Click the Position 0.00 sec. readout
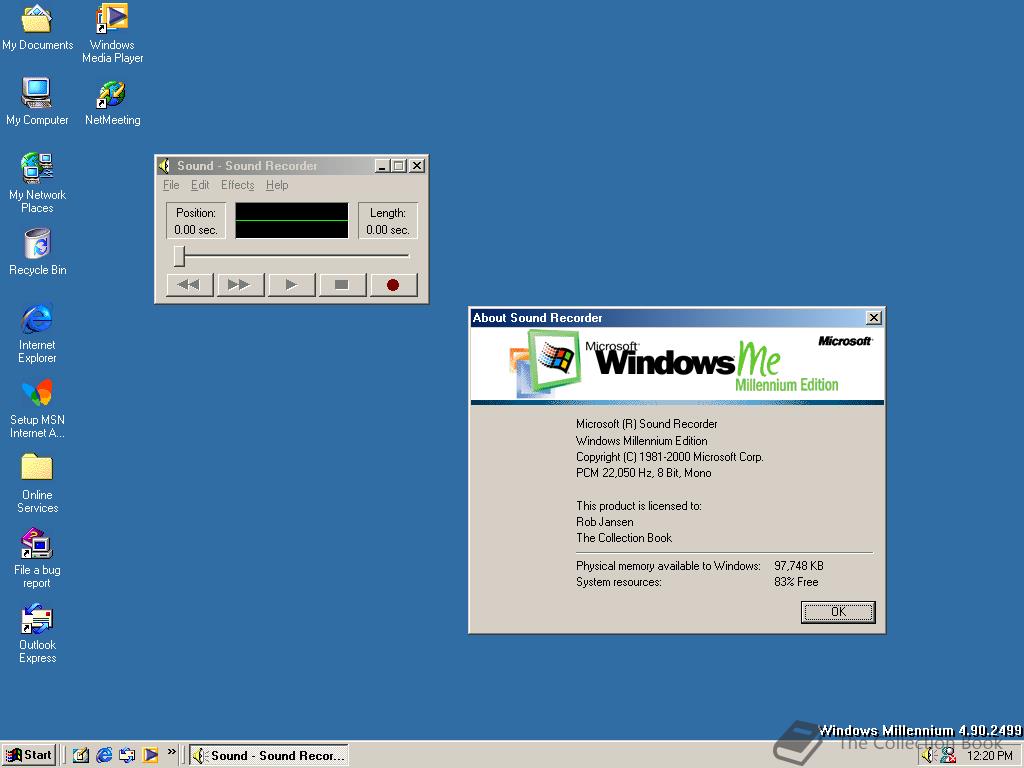 196,221
